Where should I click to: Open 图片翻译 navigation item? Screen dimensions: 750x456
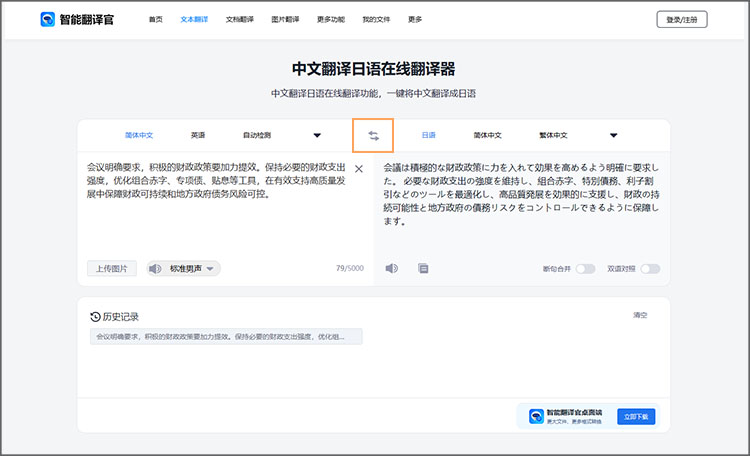point(285,20)
